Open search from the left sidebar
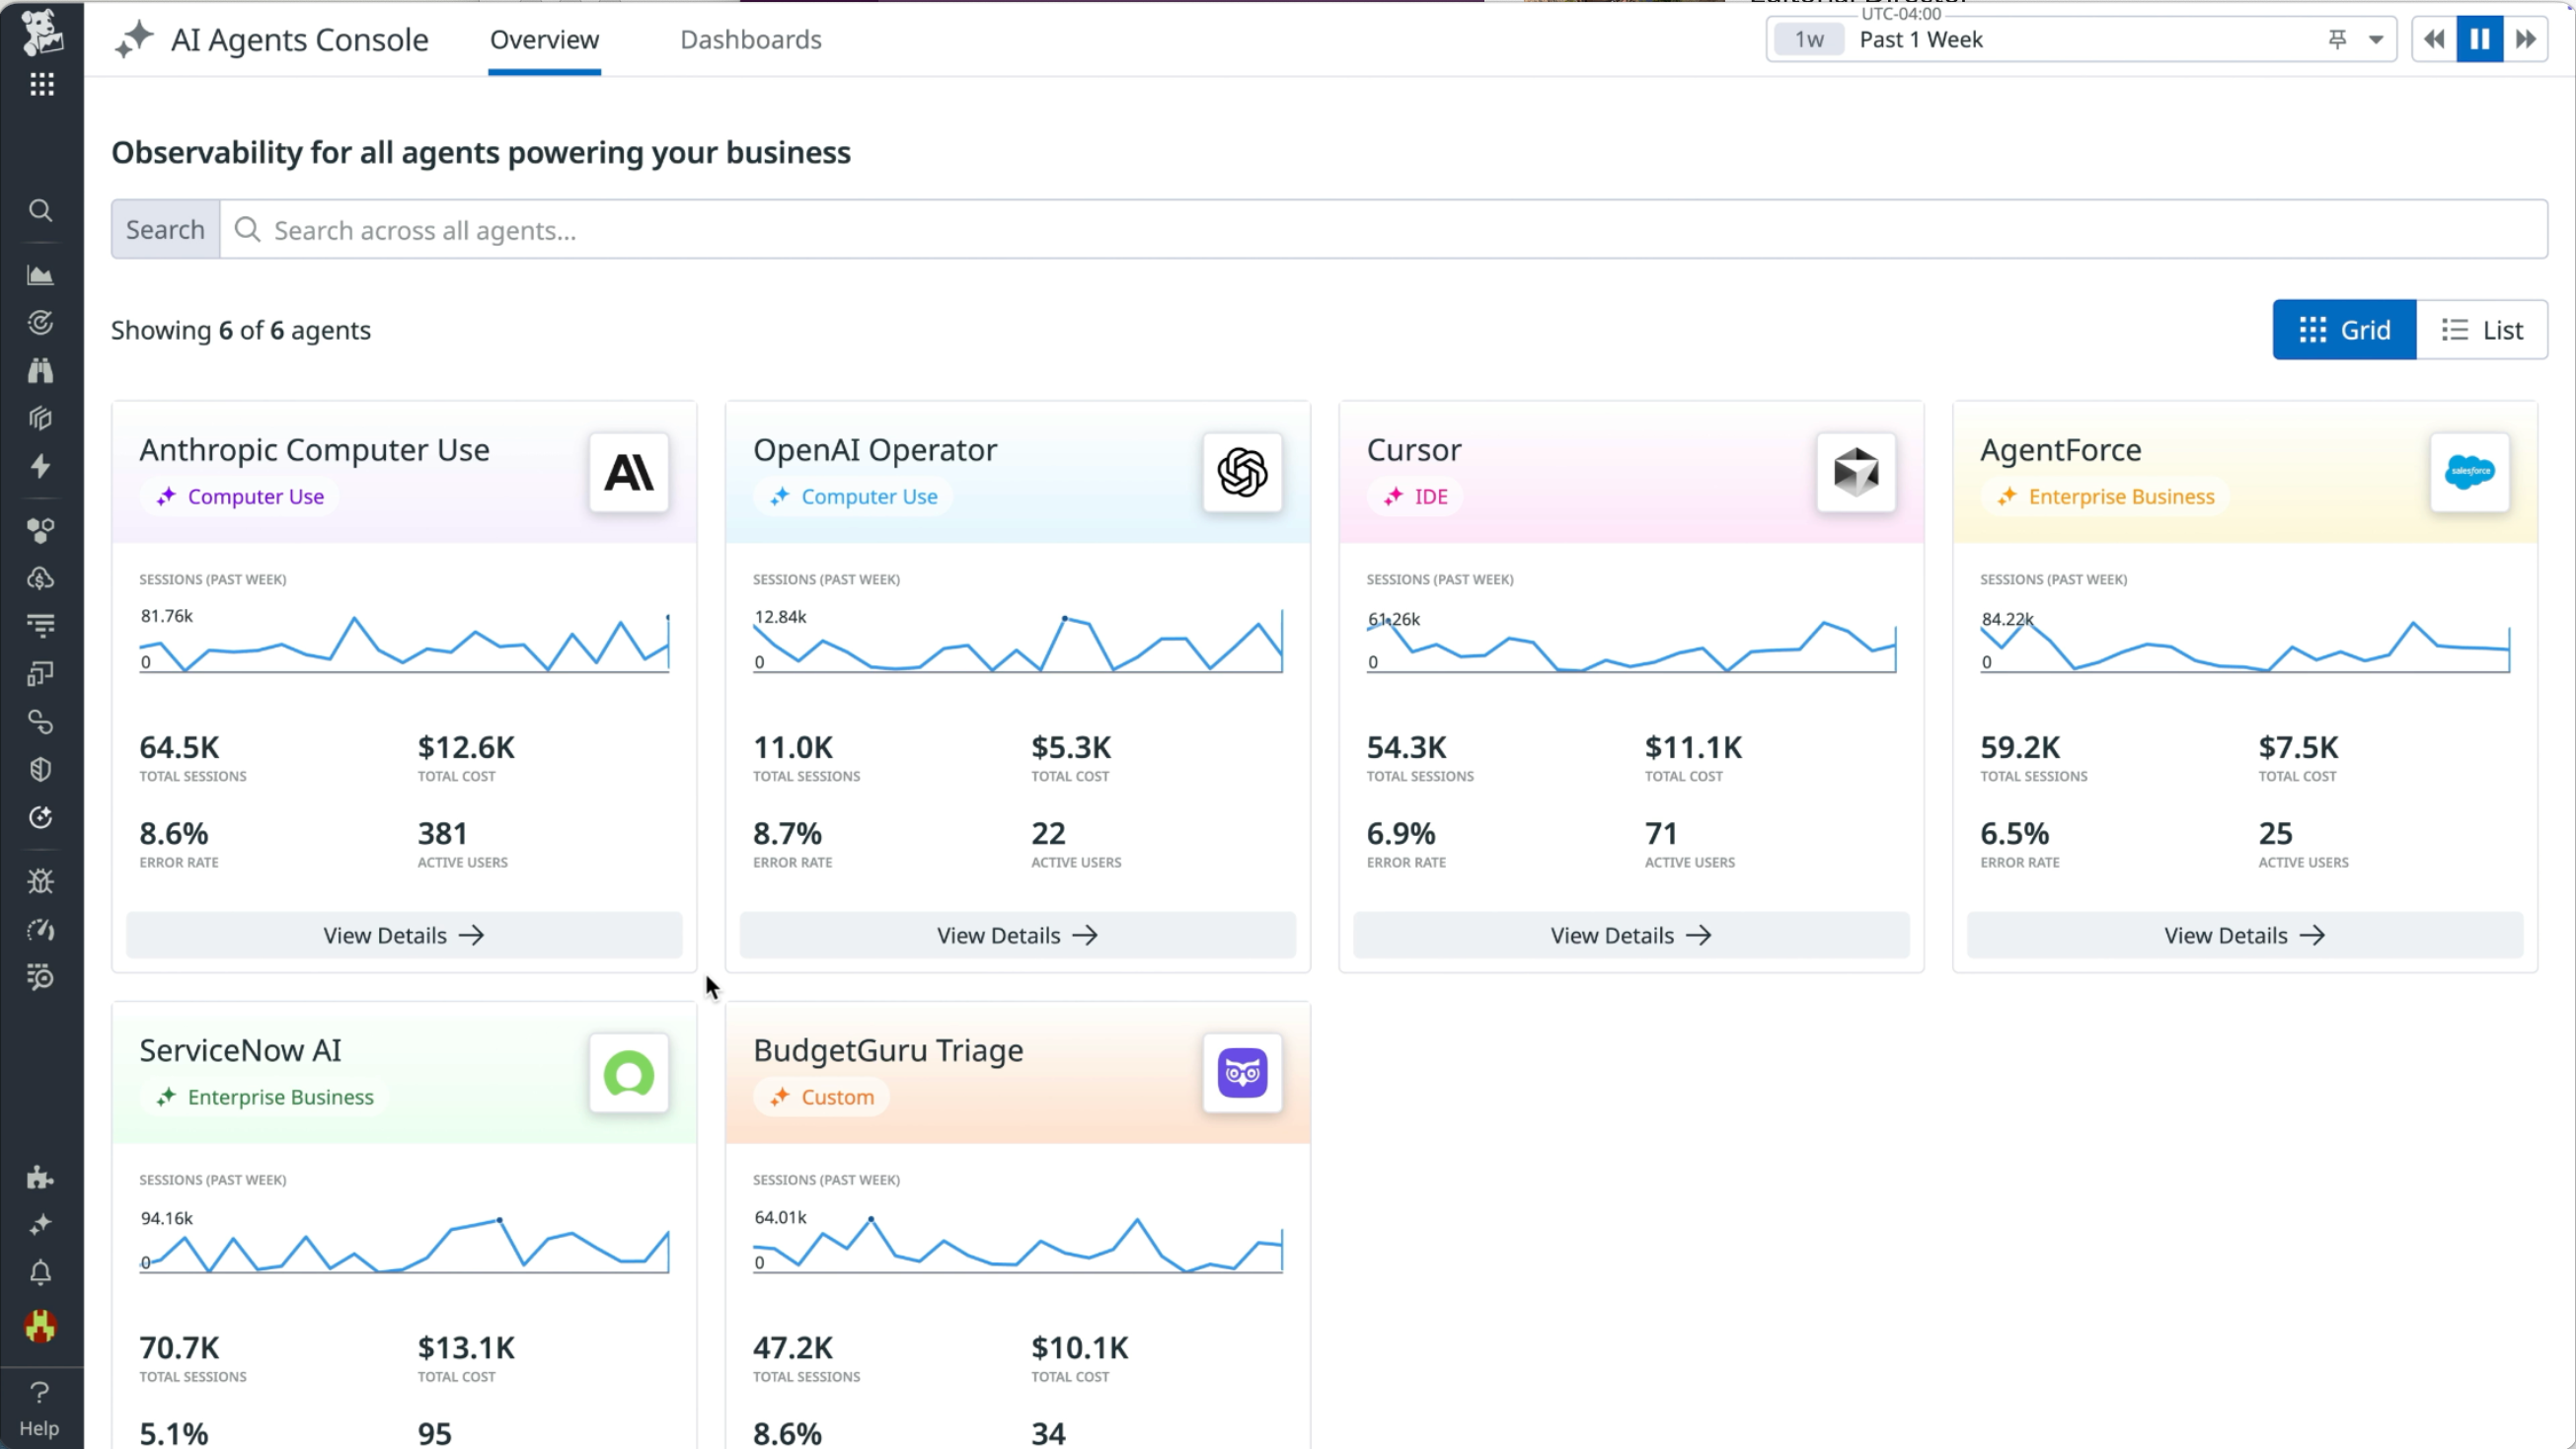Image resolution: width=2576 pixels, height=1449 pixels. (41, 210)
